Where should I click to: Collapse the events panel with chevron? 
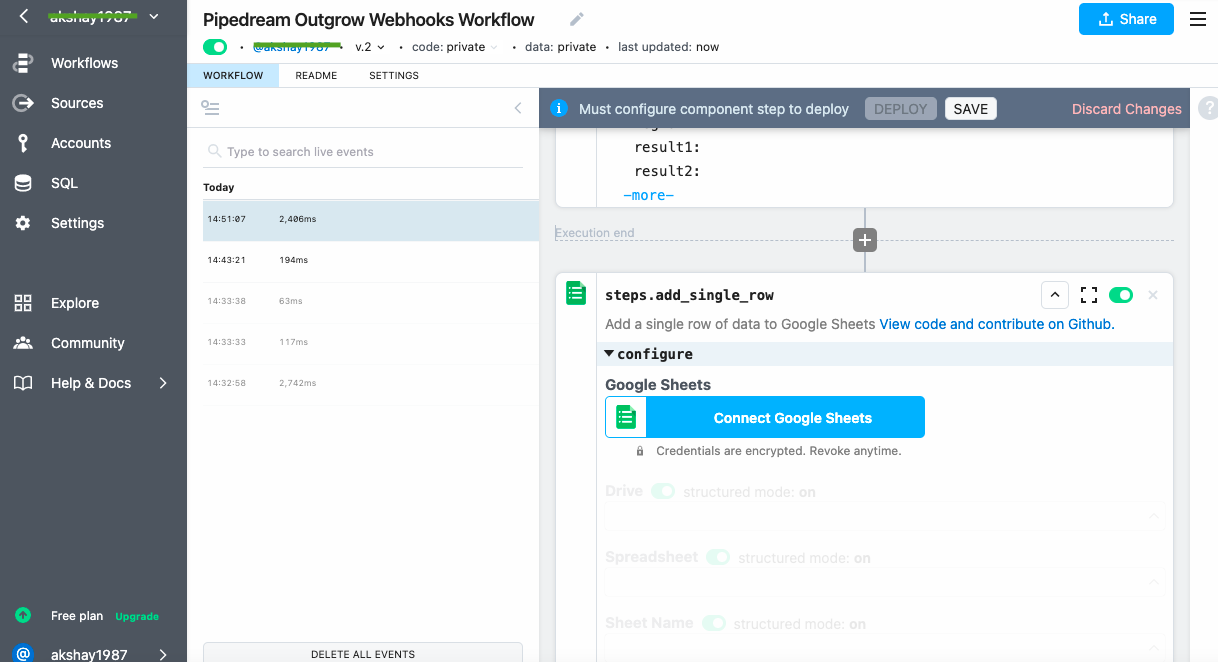(x=518, y=108)
